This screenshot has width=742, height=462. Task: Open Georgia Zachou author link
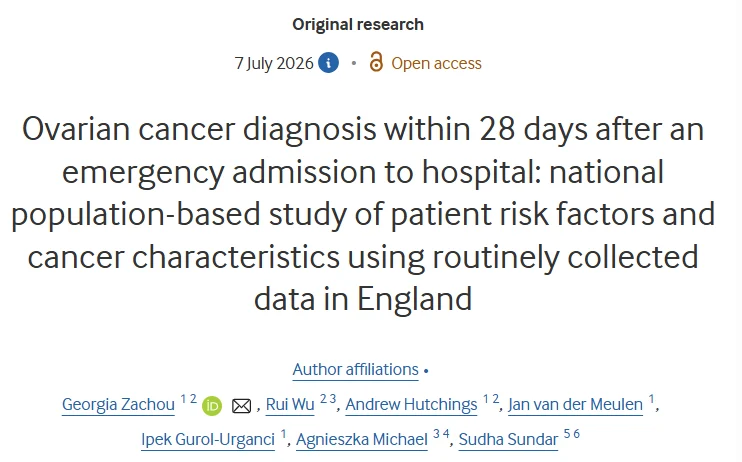(x=118, y=405)
